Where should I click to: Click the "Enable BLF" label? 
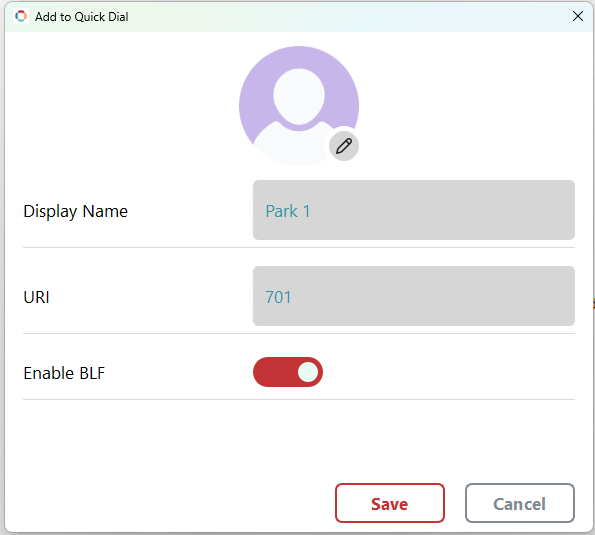click(x=64, y=373)
